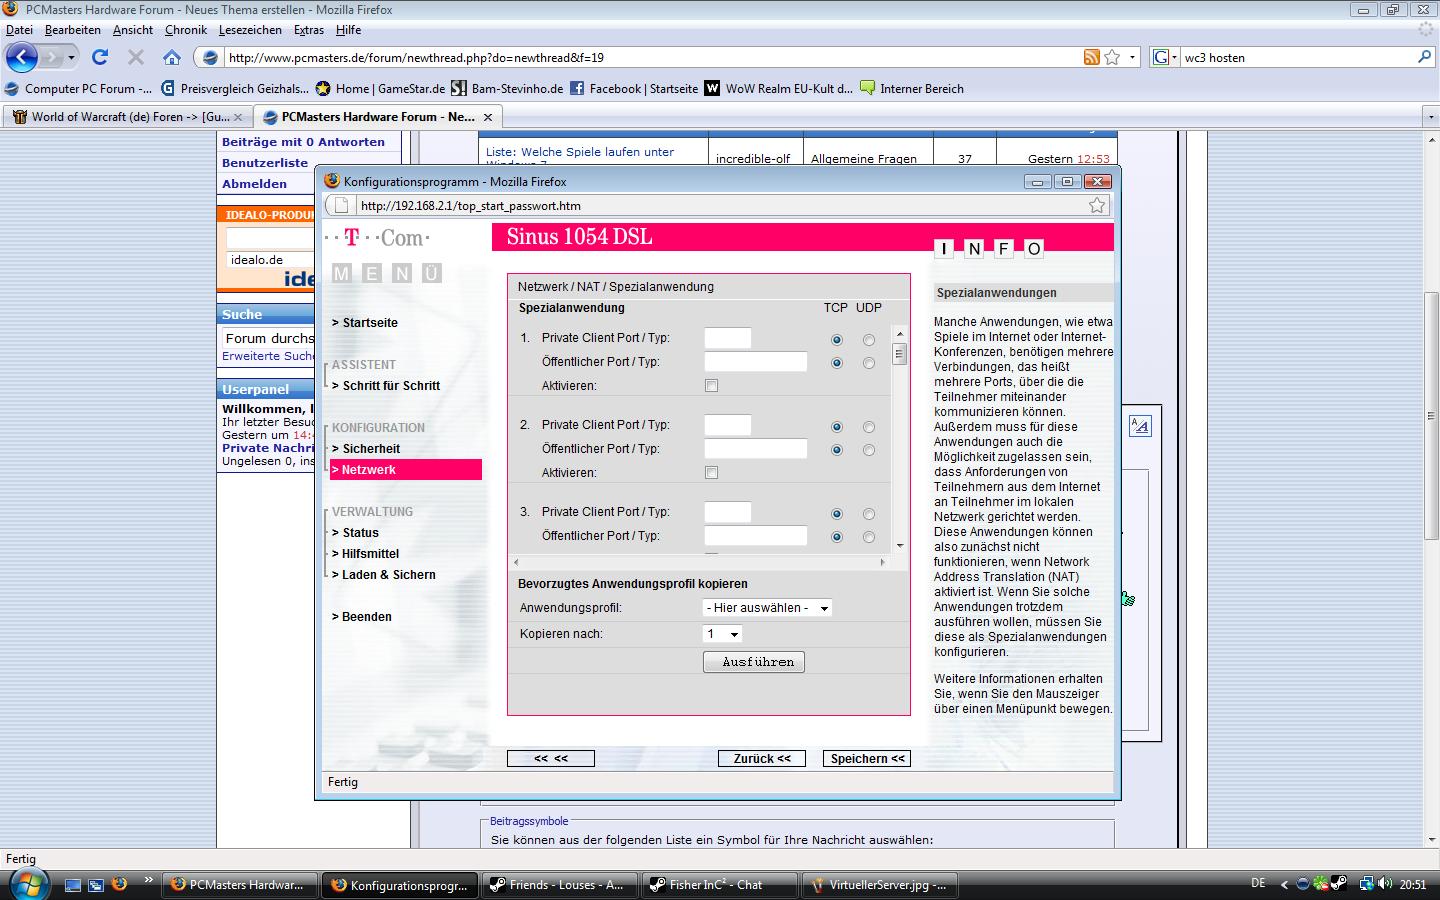Click right arrow of horizontal port list scrollbar
This screenshot has width=1440, height=900.
coord(882,562)
